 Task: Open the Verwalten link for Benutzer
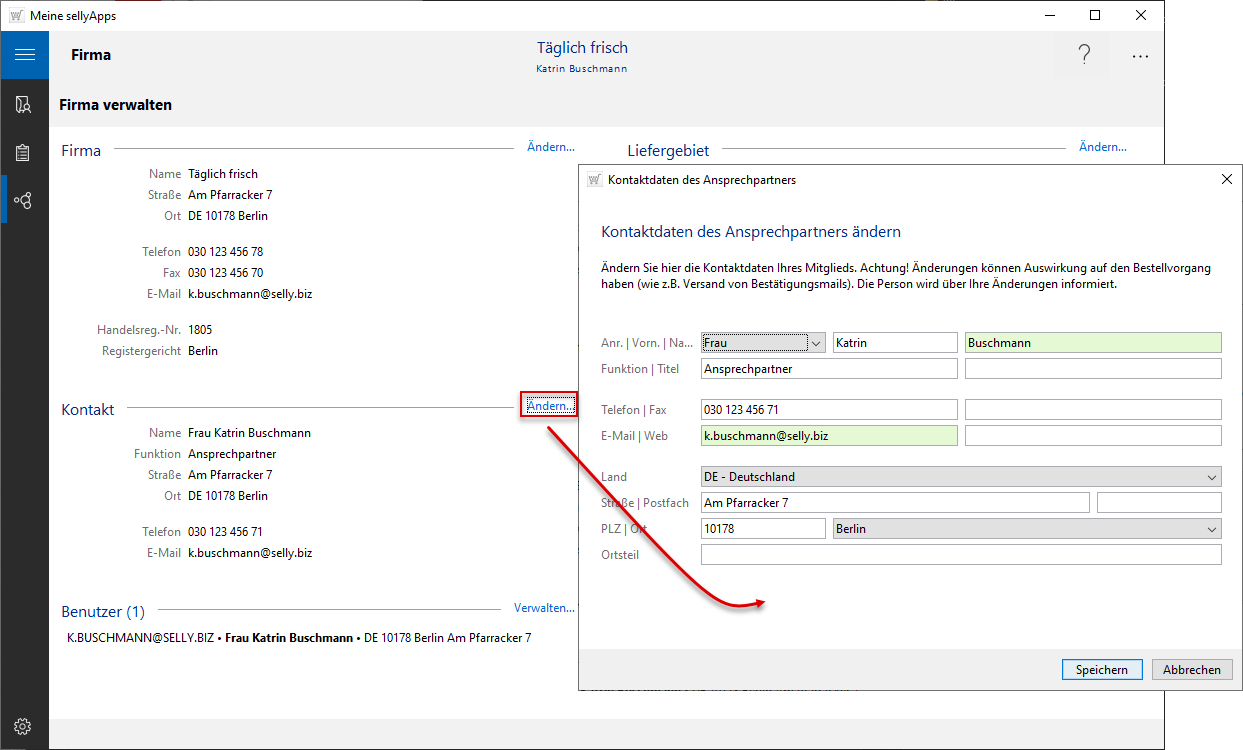pyautogui.click(x=544, y=608)
